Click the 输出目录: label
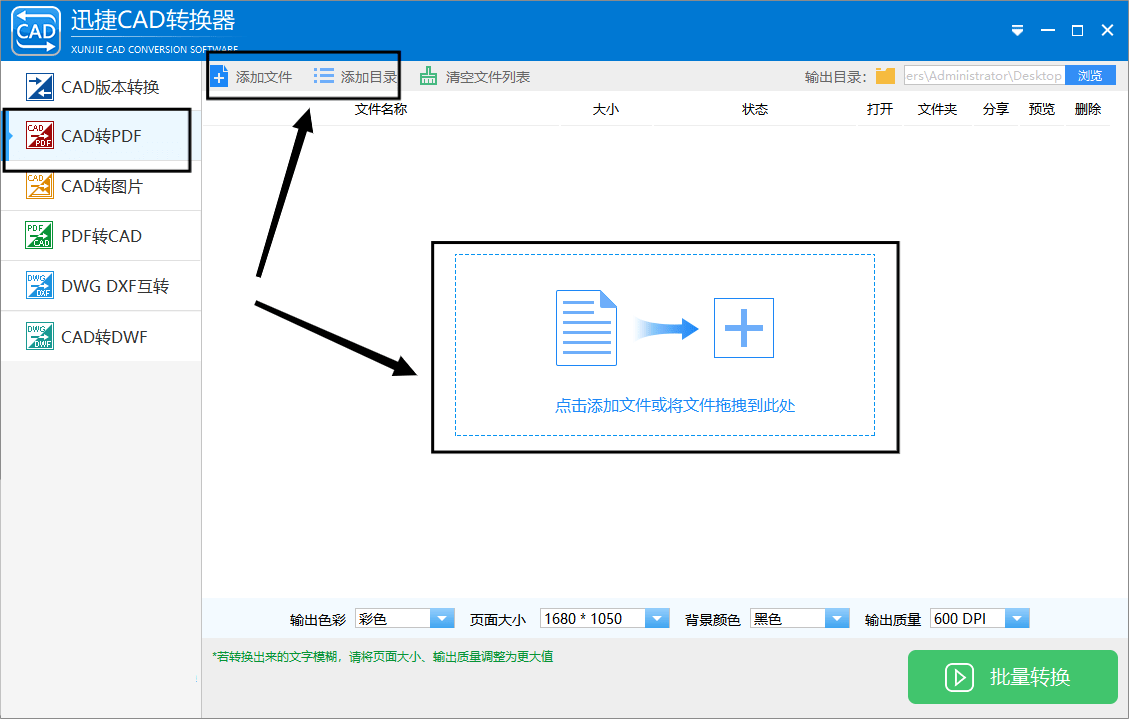Viewport: 1129px width, 719px height. pos(835,77)
